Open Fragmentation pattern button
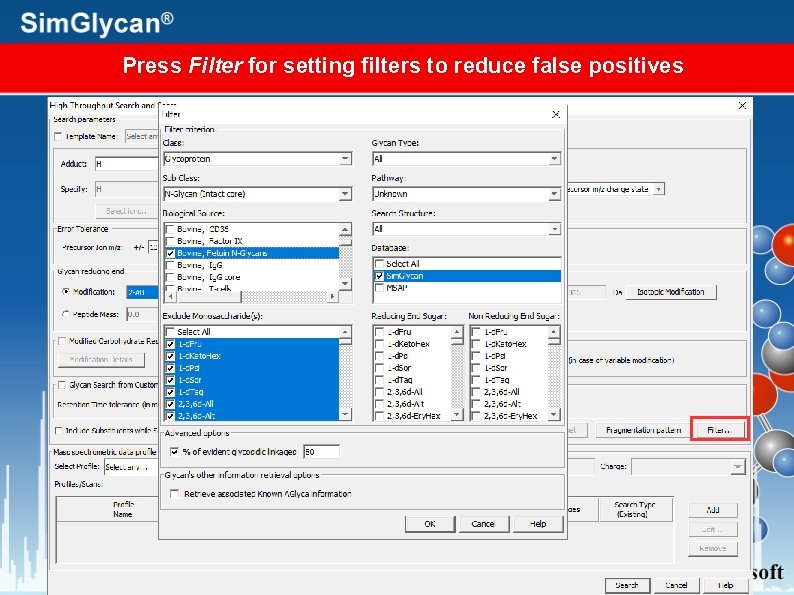The height and width of the screenshot is (595, 794). tap(643, 430)
